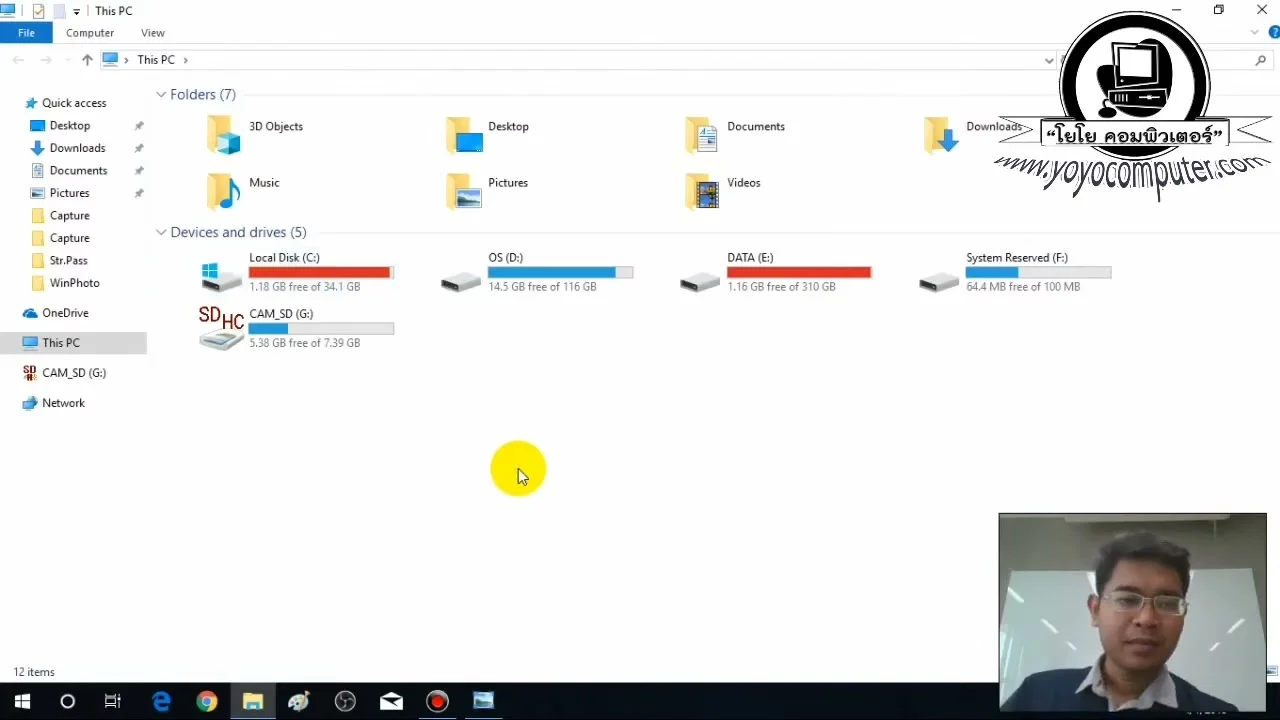This screenshot has width=1280, height=720.
Task: Collapse the Devices and drives (5) section
Action: [161, 232]
